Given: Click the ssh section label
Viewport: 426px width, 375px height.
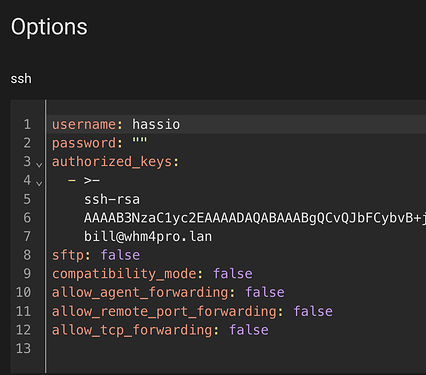Looking at the screenshot, I should [21, 79].
